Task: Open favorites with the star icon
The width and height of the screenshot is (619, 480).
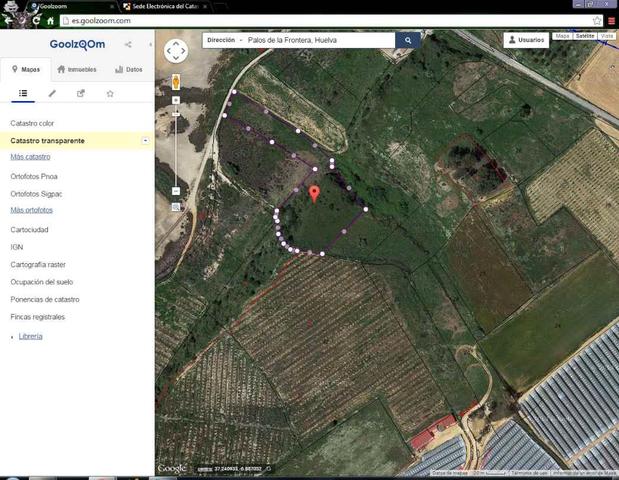Action: pyautogui.click(x=110, y=93)
